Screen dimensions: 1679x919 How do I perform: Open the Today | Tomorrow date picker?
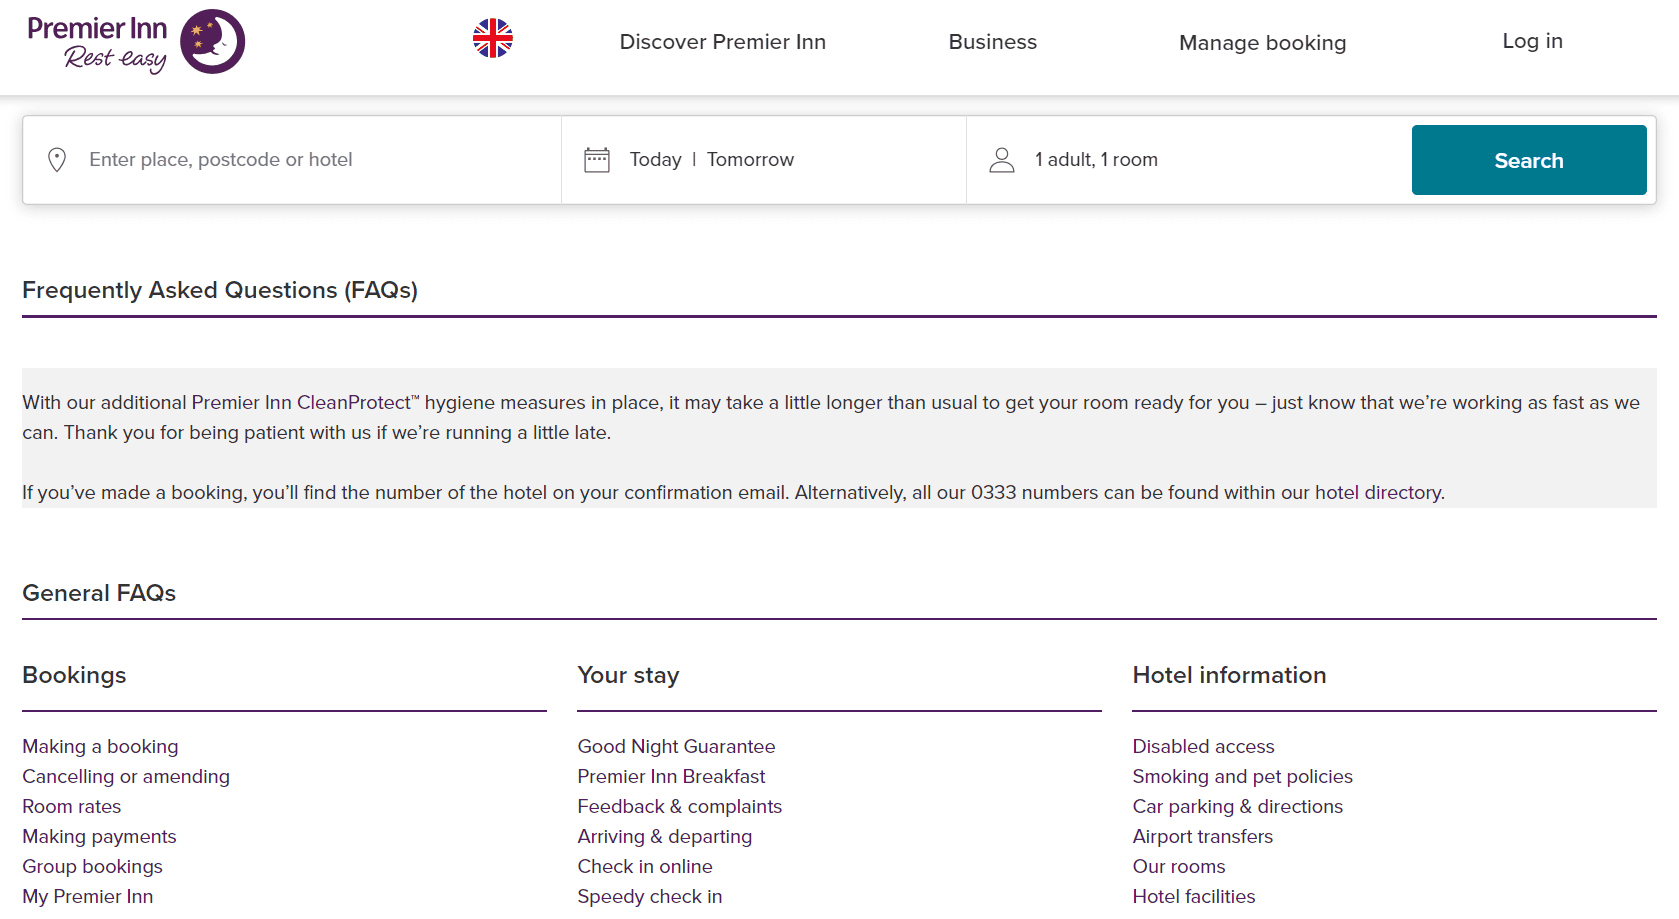[x=764, y=160]
